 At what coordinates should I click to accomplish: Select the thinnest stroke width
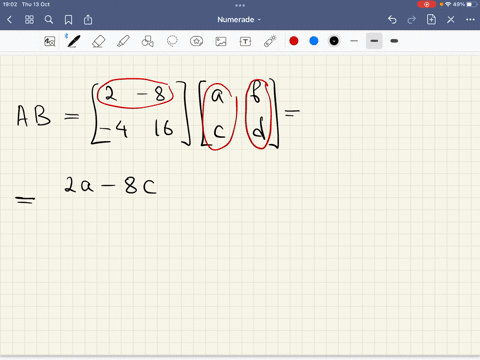(x=354, y=41)
